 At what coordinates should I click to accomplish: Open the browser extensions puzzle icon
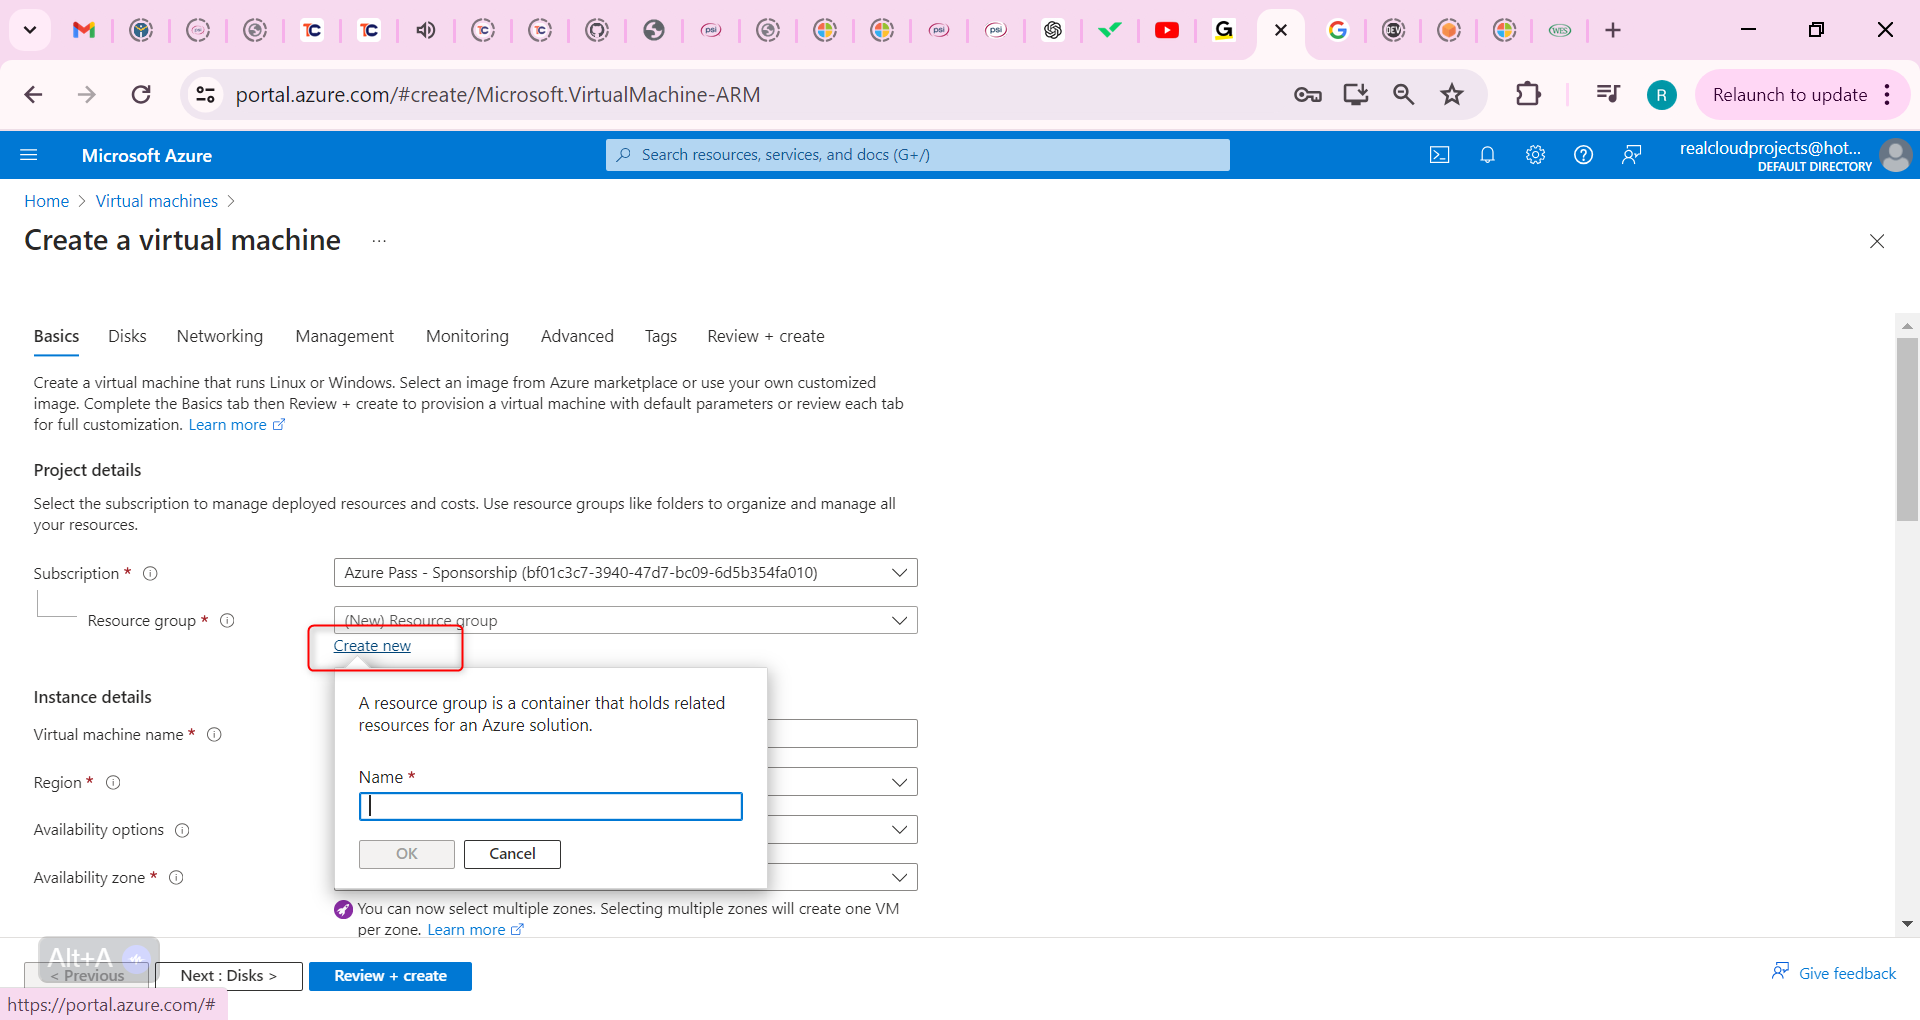tap(1528, 95)
